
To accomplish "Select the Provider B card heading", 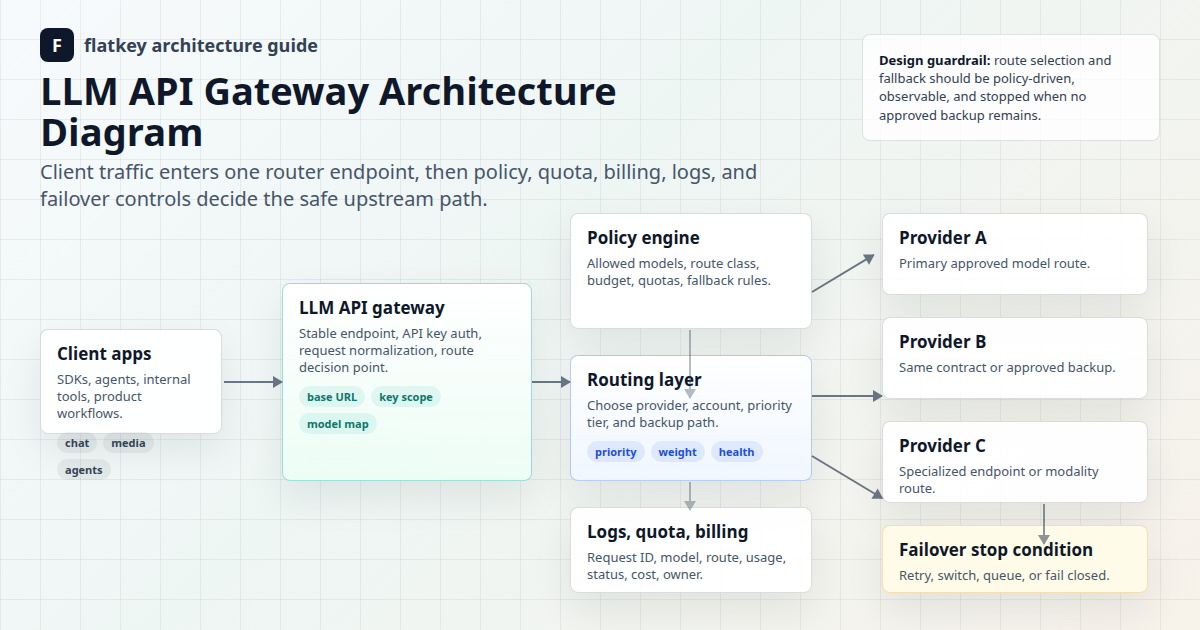I will 943,342.
